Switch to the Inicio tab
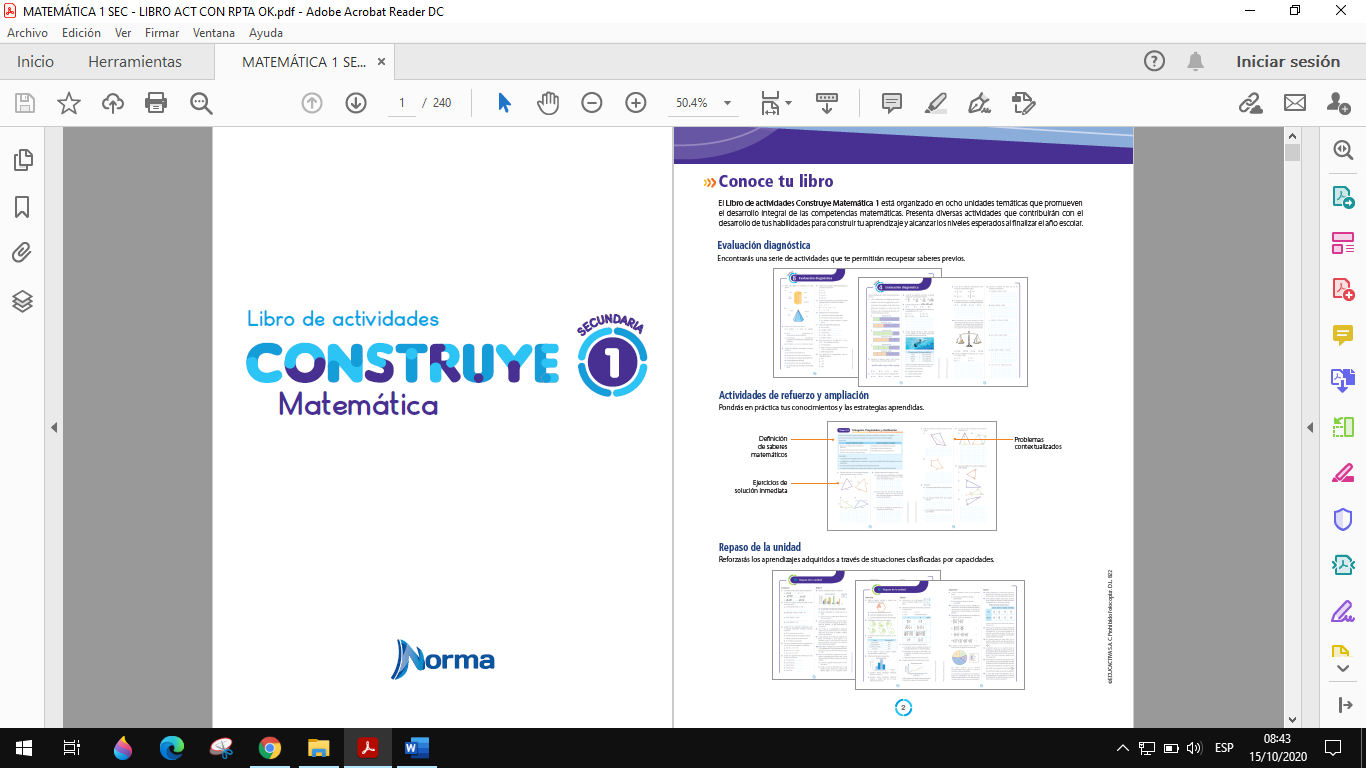1366x768 pixels. point(36,61)
